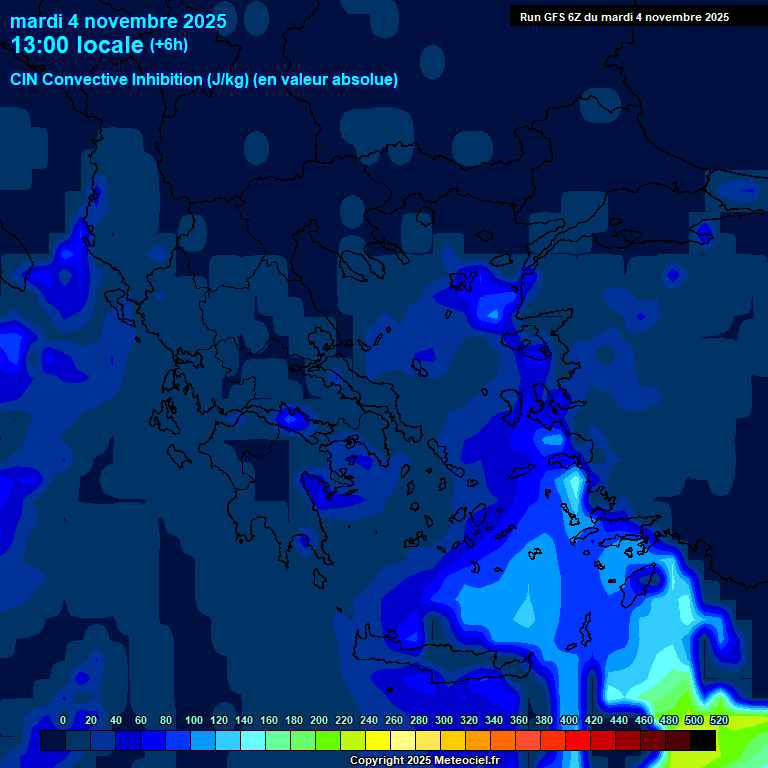
Task: Choose the pure blue 60 legend swatch
Action: [128, 741]
